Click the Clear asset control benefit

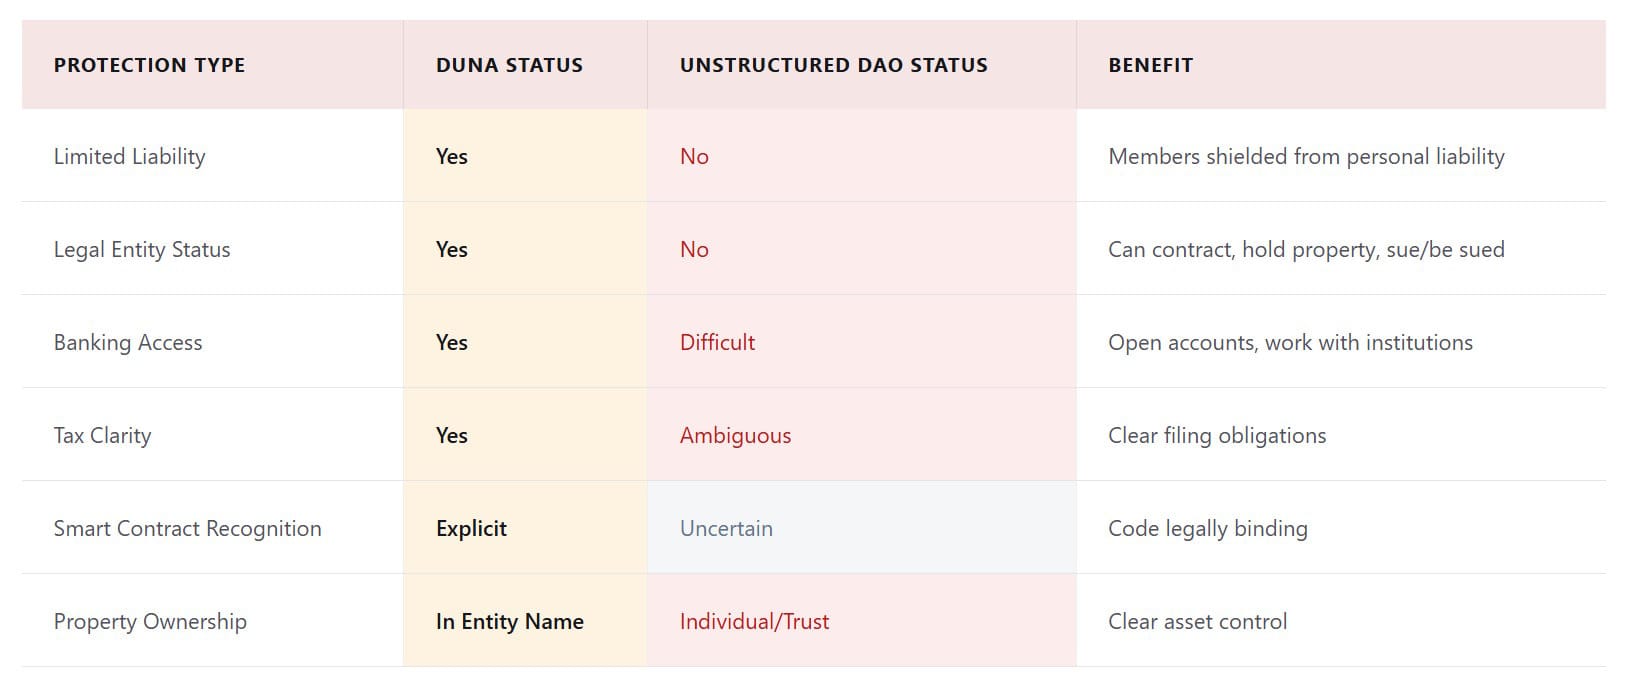pos(1197,621)
